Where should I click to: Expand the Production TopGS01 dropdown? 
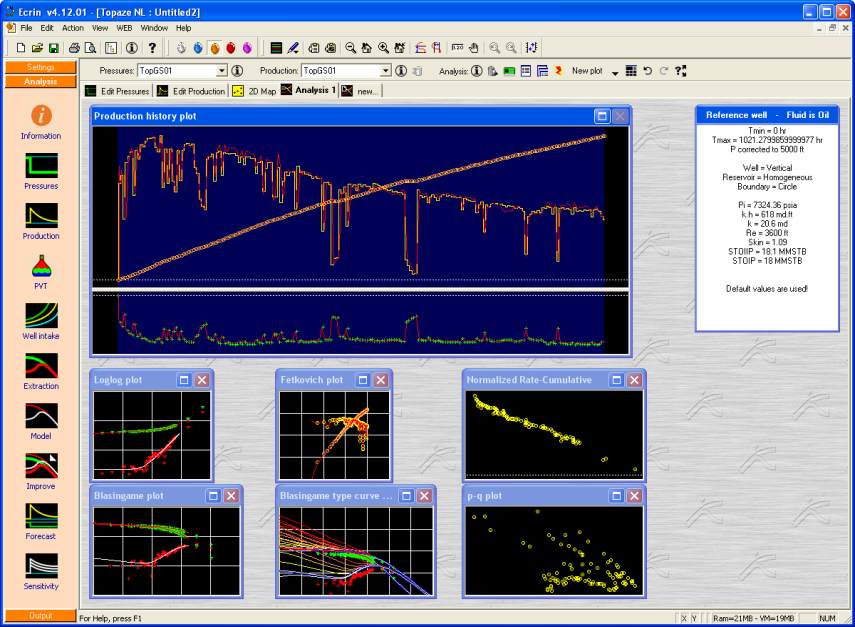[x=385, y=71]
